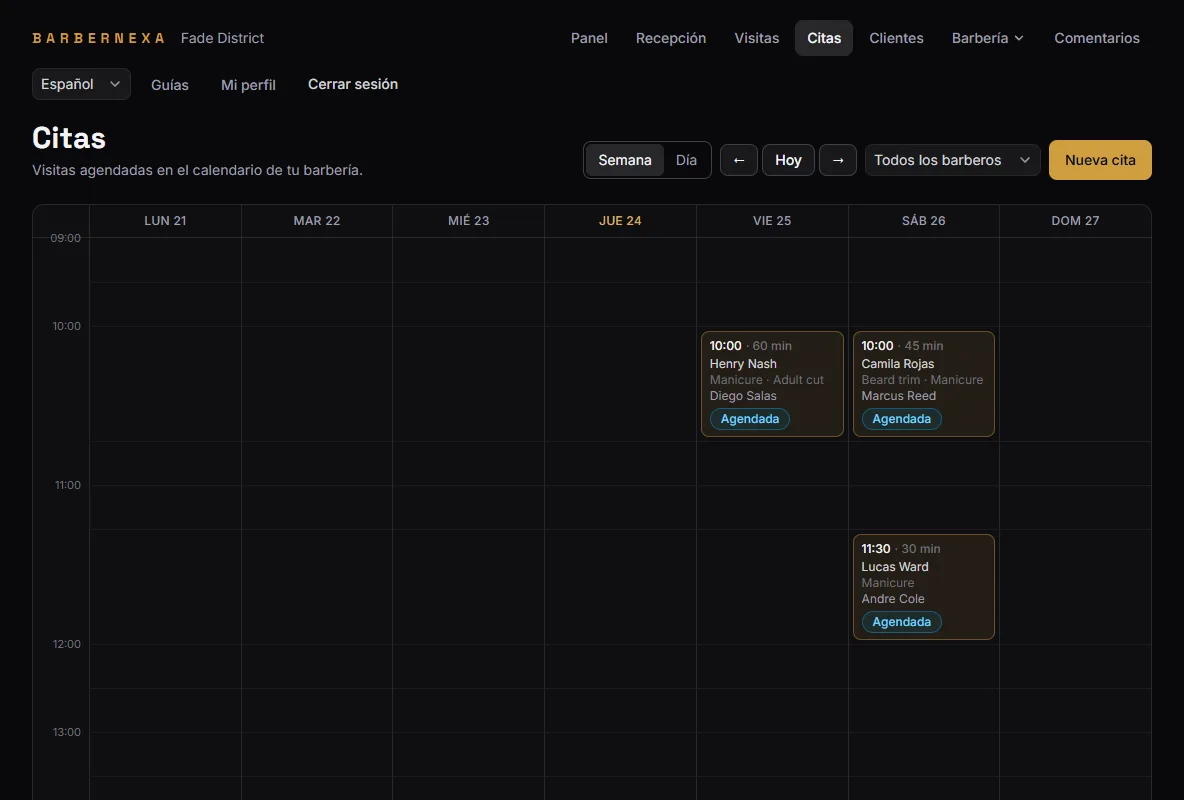The height and width of the screenshot is (800, 1184).
Task: Click barber name Marcus Reed
Action: (x=899, y=396)
